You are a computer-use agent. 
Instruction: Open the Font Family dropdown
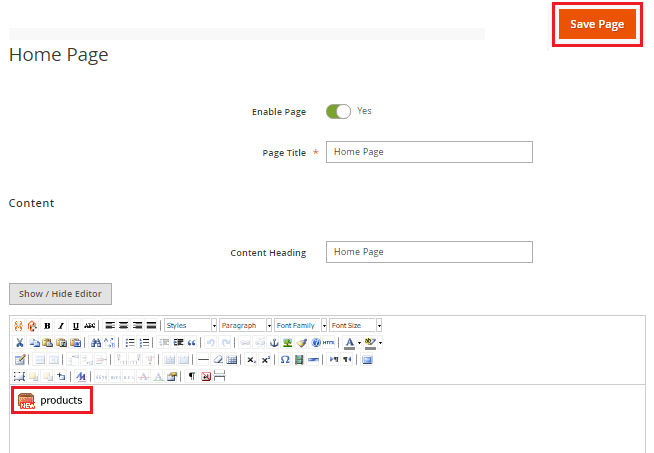tap(300, 326)
